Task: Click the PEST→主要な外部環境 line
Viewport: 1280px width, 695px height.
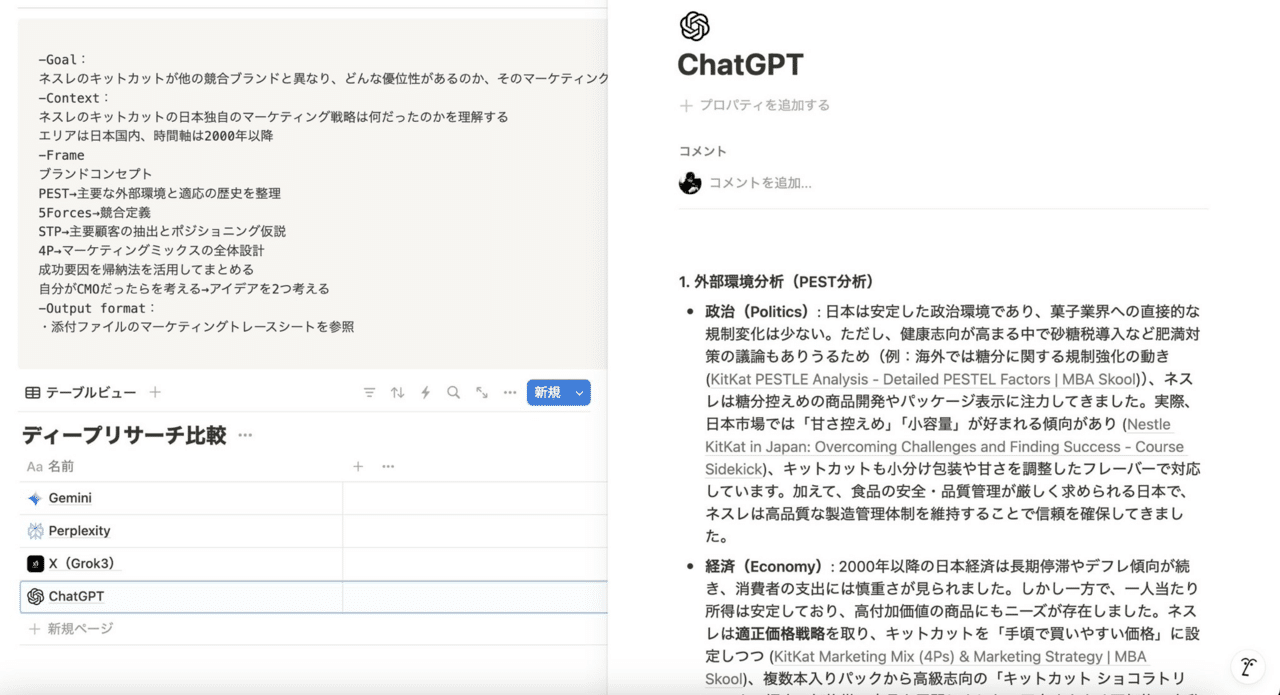Action: 160,193
